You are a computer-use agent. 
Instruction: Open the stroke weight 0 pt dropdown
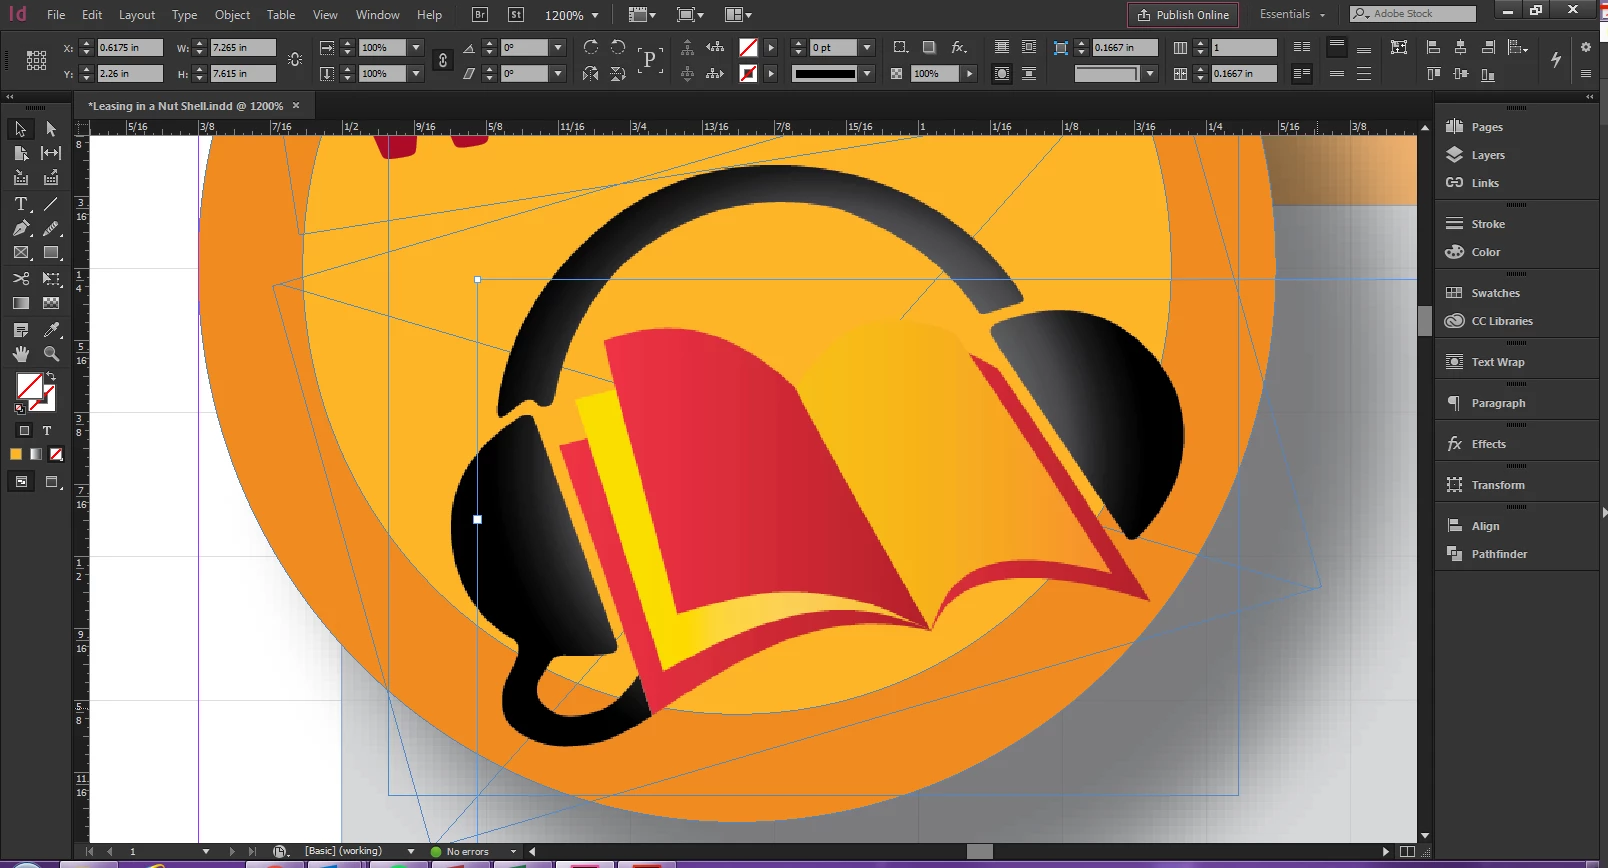(x=867, y=47)
